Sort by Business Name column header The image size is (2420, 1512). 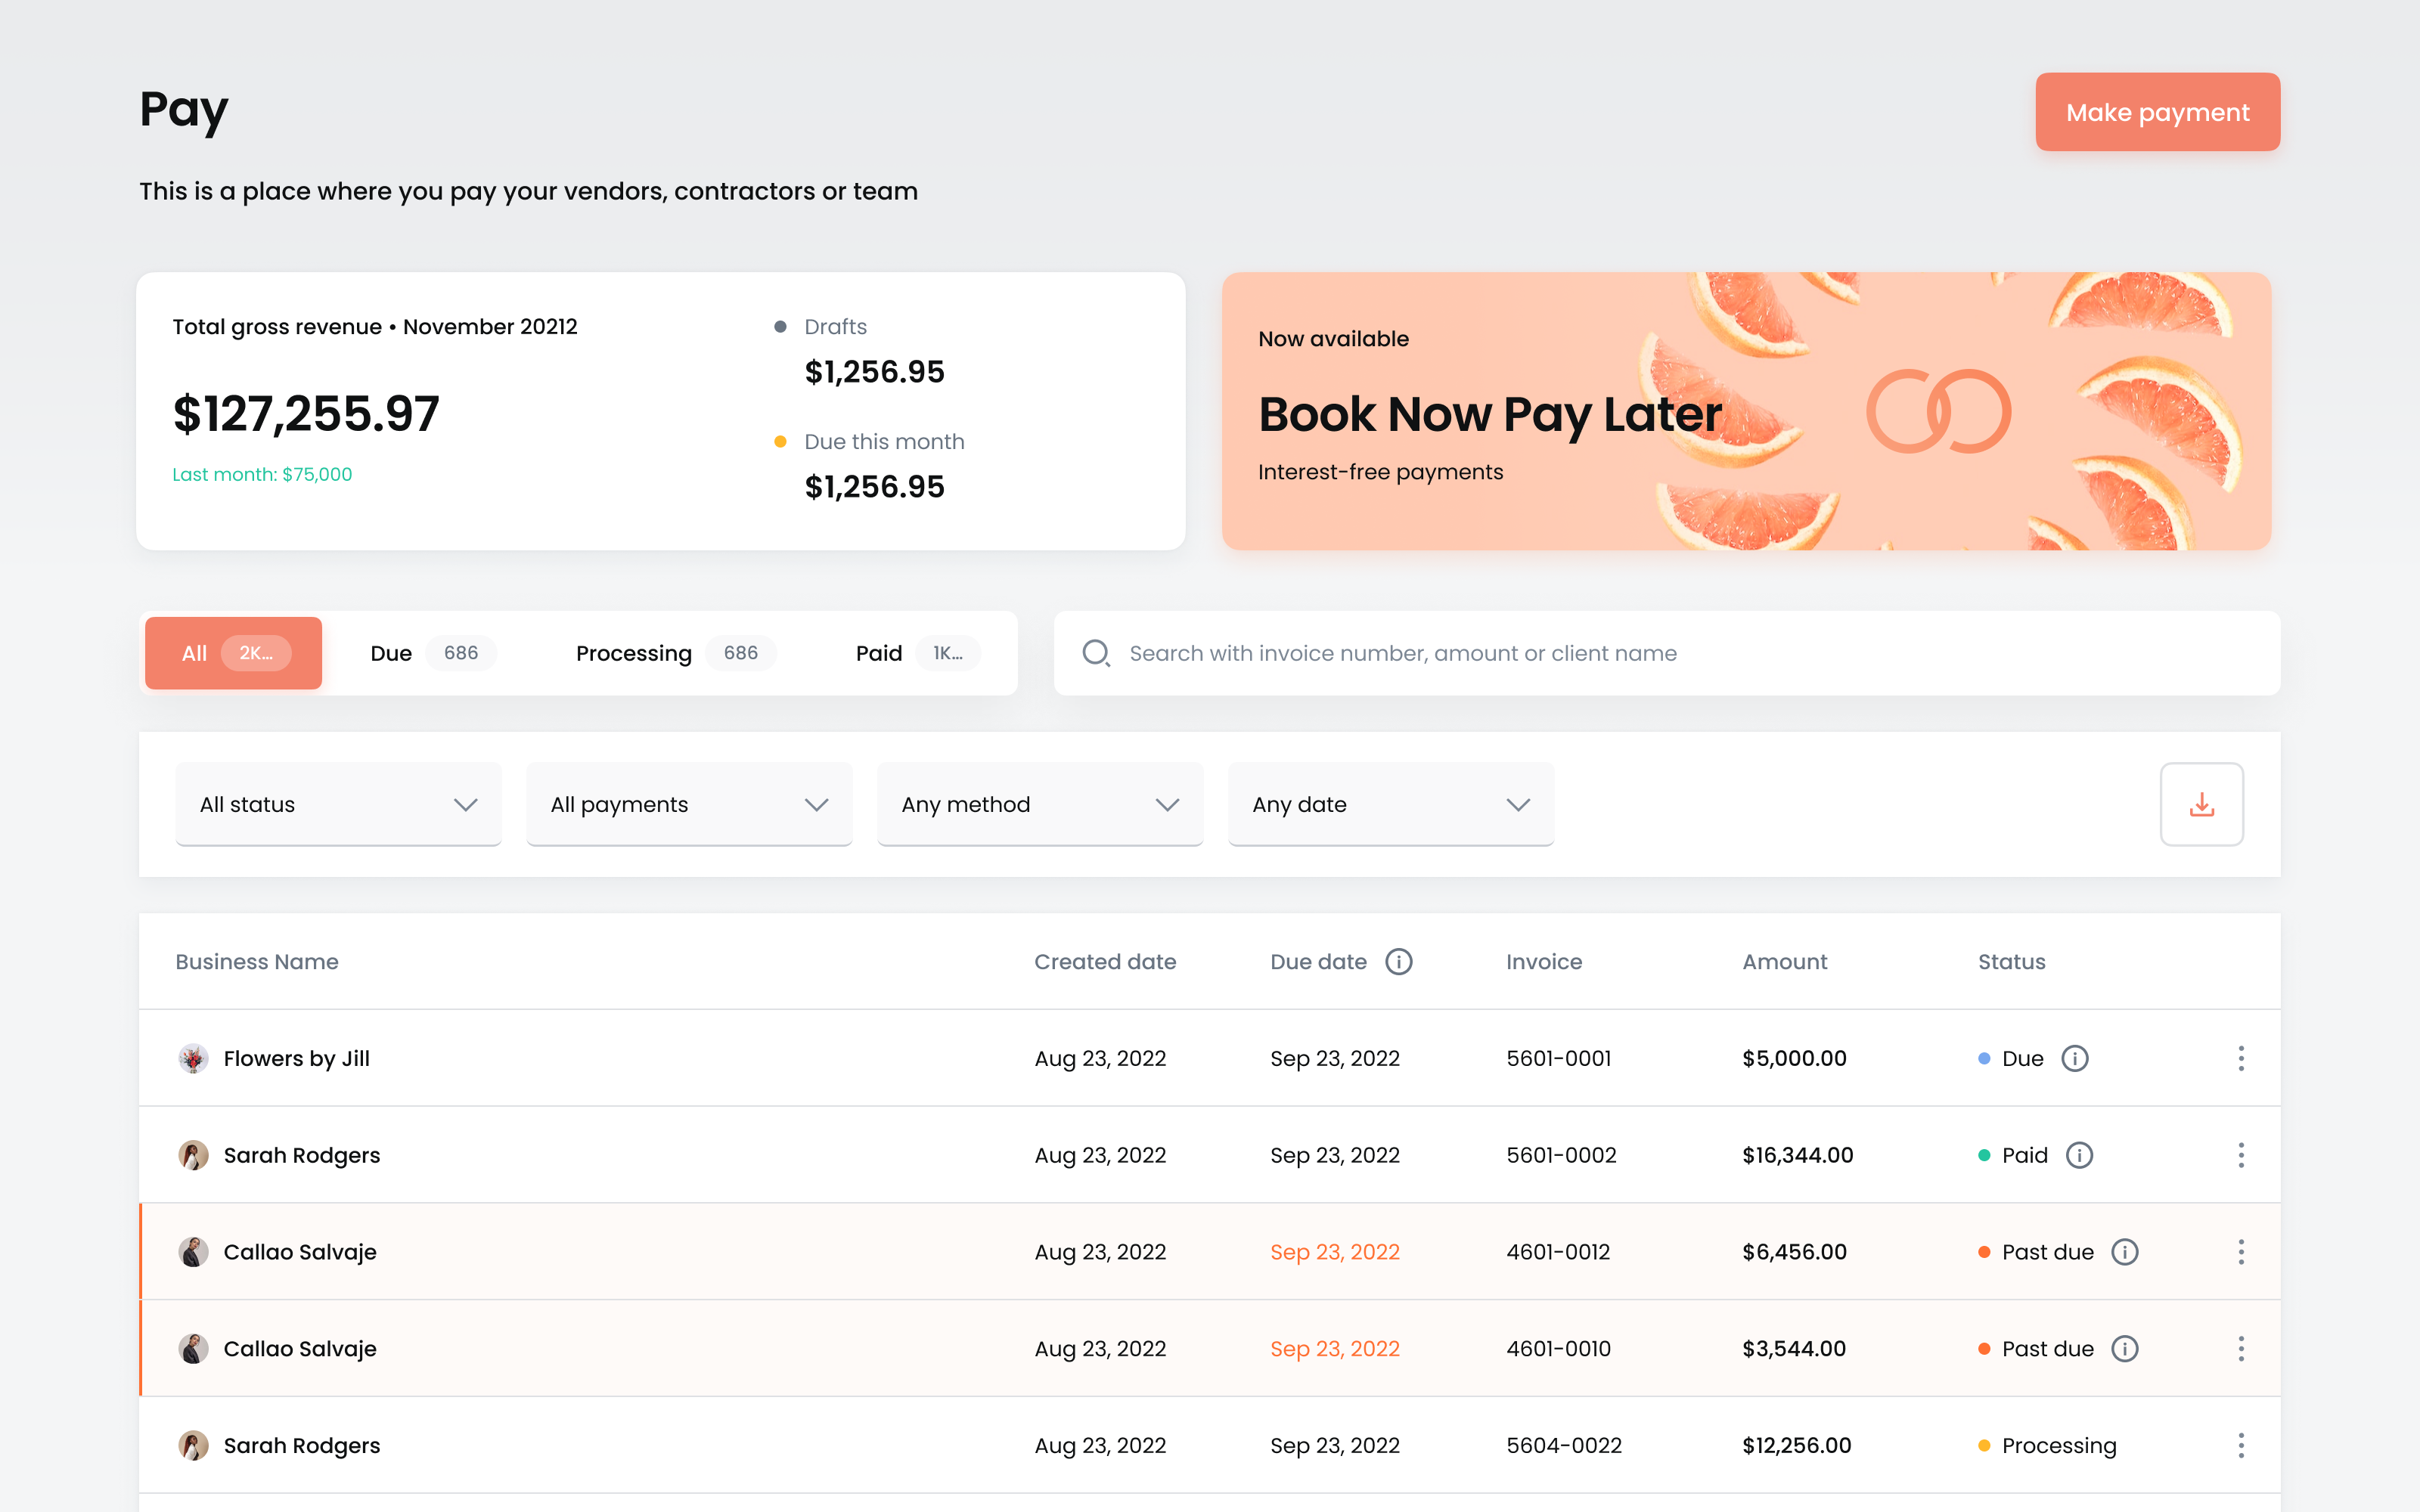point(257,961)
